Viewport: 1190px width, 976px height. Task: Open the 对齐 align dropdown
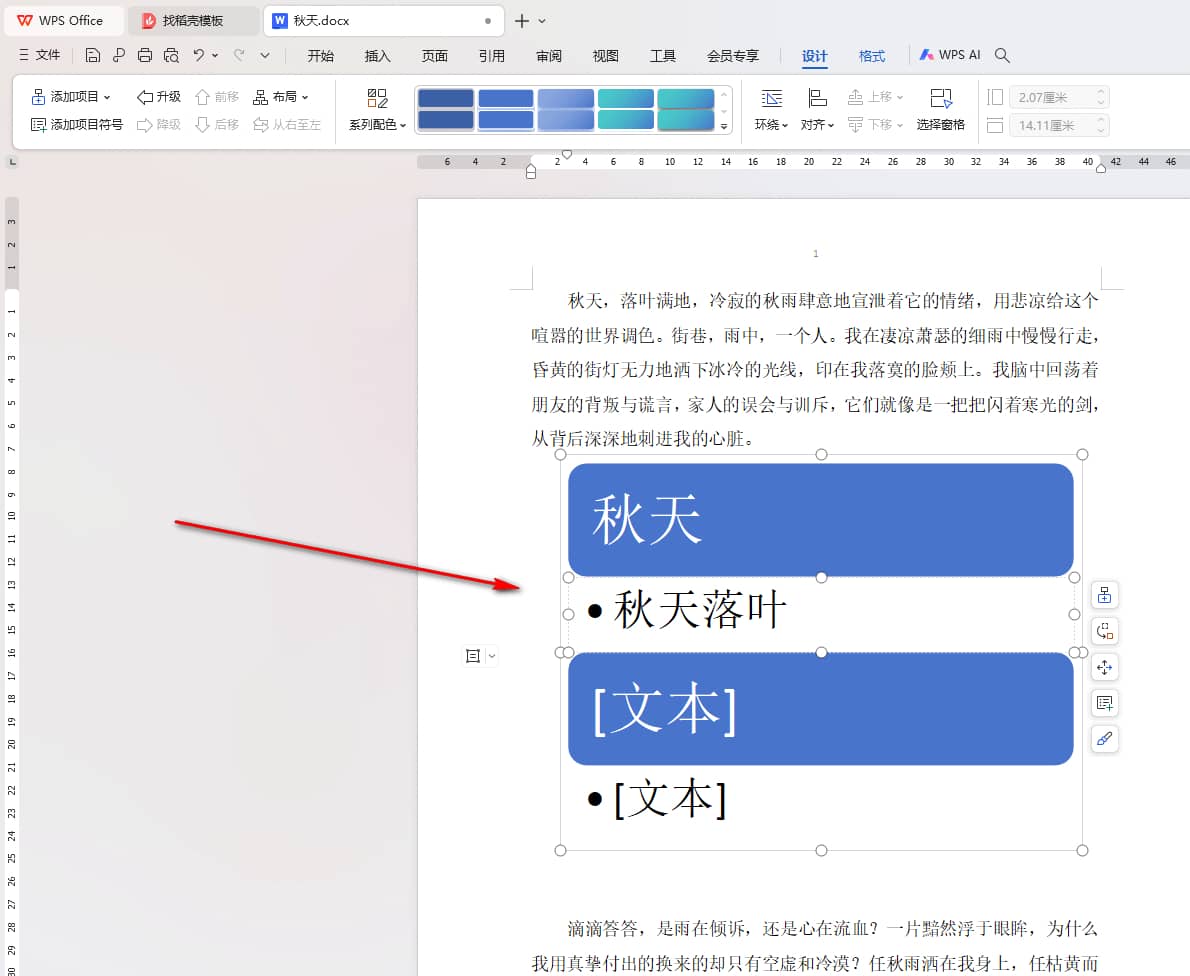tap(817, 110)
